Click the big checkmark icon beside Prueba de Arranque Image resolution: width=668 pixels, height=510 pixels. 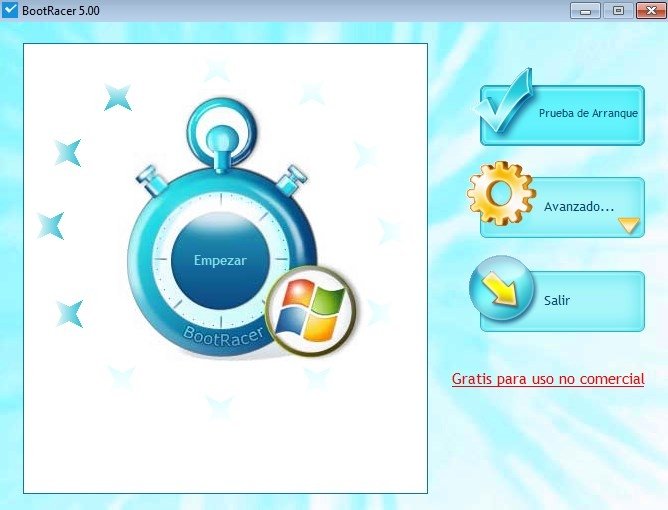504,101
